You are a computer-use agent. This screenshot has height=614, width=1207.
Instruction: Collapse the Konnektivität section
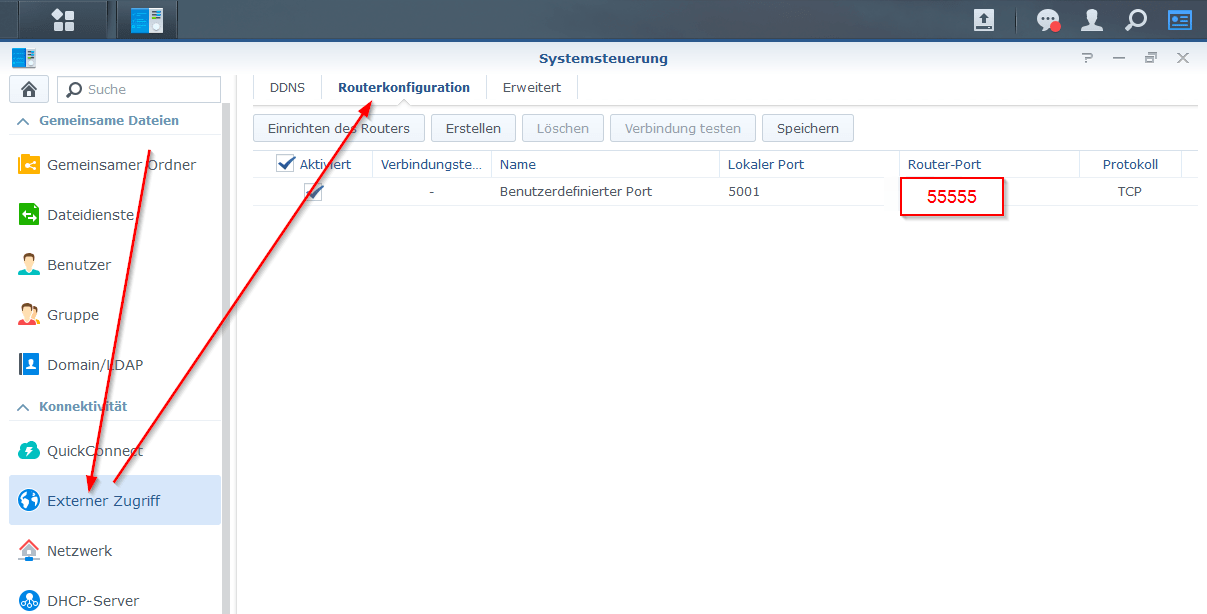click(22, 407)
